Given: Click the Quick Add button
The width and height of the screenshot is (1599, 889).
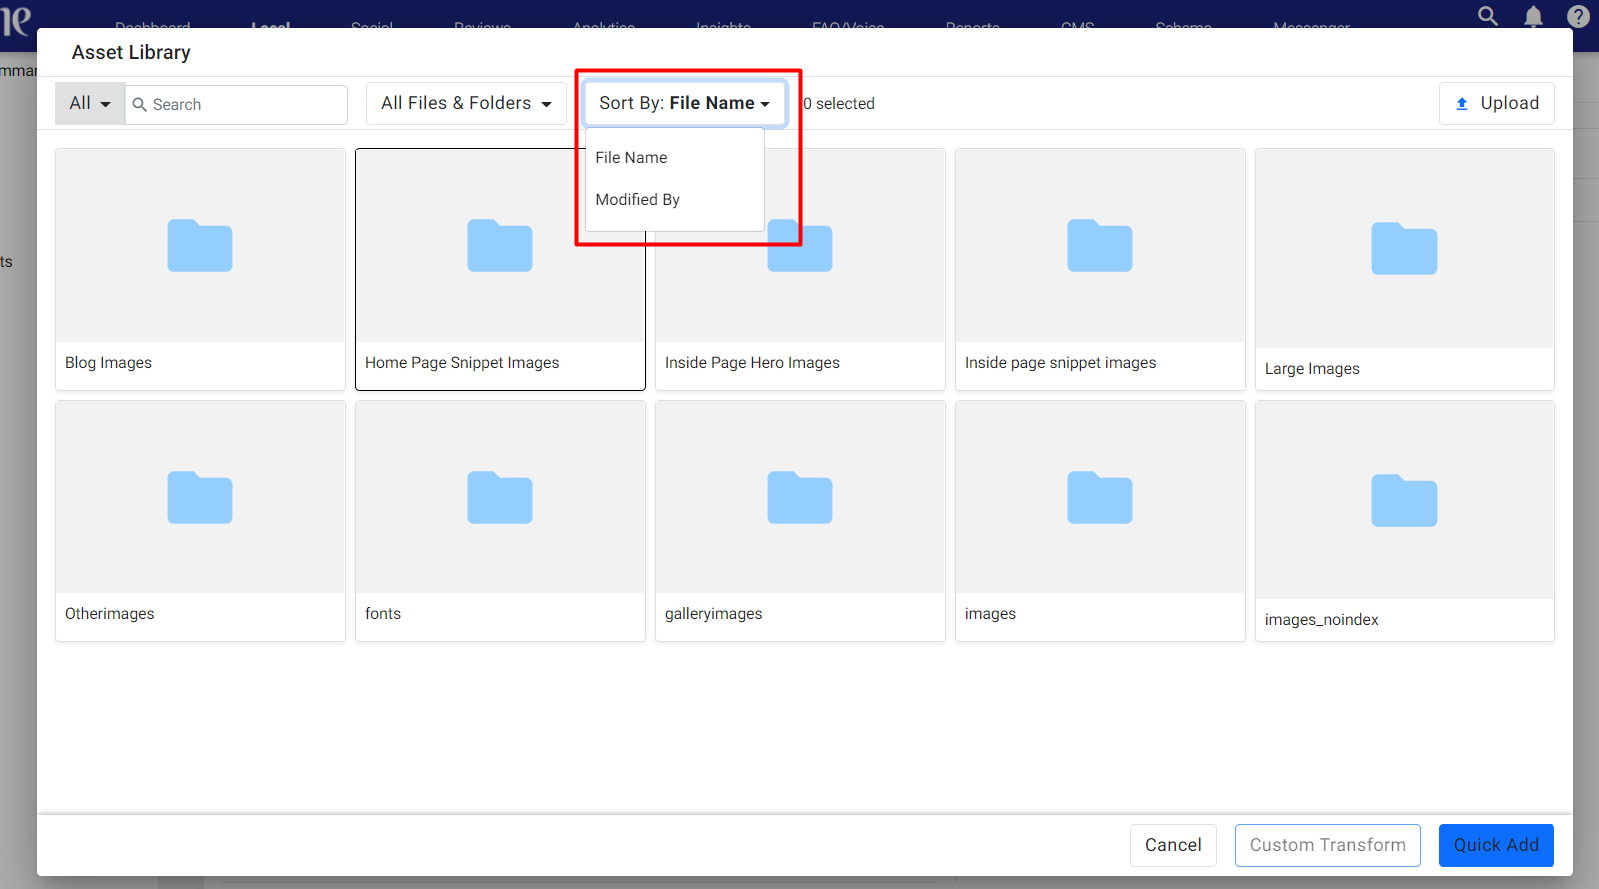Looking at the screenshot, I should coord(1496,845).
